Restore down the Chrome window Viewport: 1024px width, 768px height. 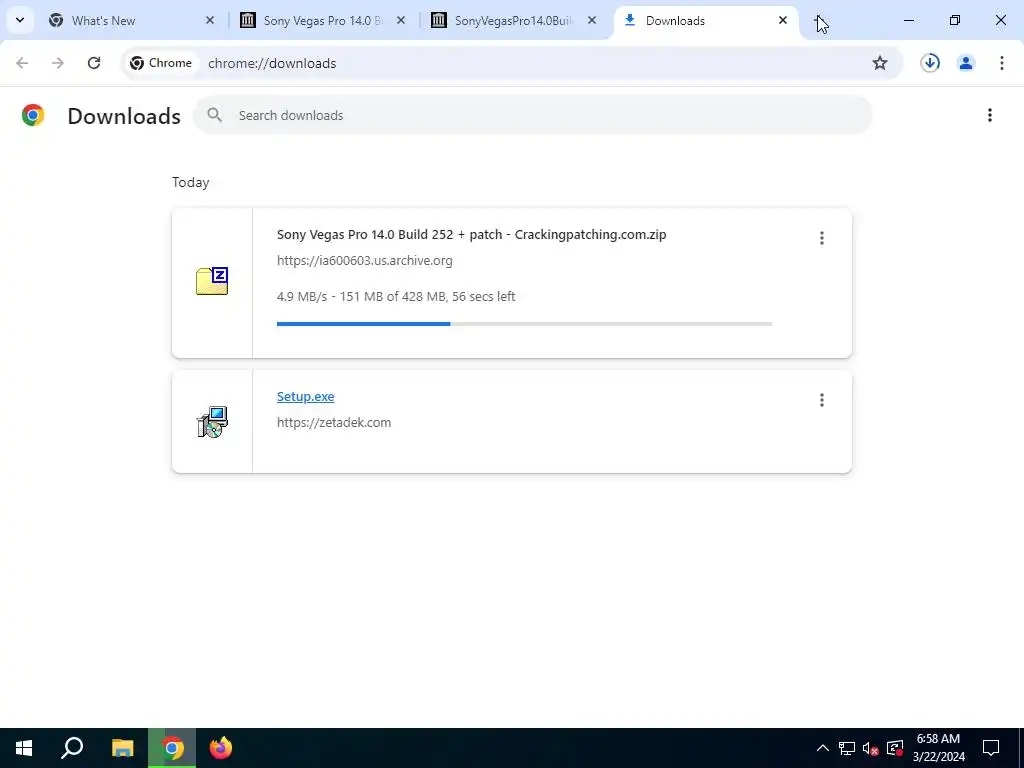click(955, 20)
